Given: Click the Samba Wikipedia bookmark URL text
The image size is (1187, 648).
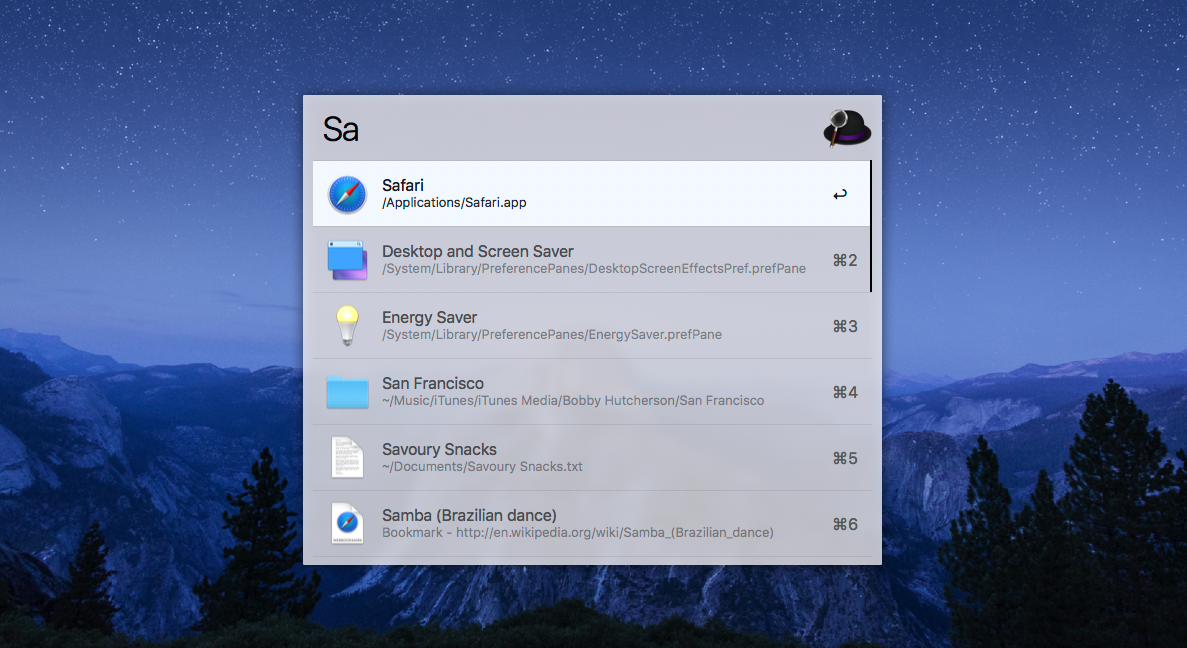Looking at the screenshot, I should (578, 532).
